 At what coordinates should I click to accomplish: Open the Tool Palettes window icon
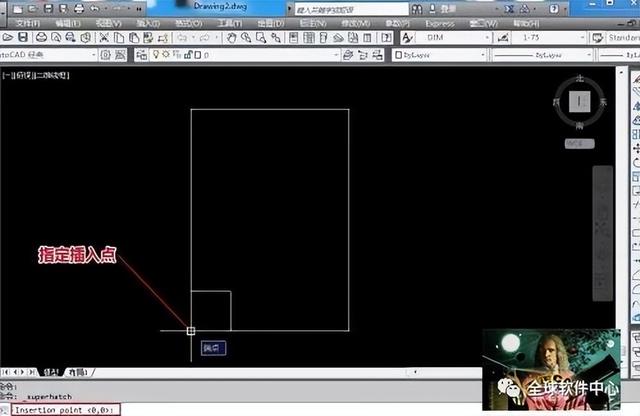point(323,38)
